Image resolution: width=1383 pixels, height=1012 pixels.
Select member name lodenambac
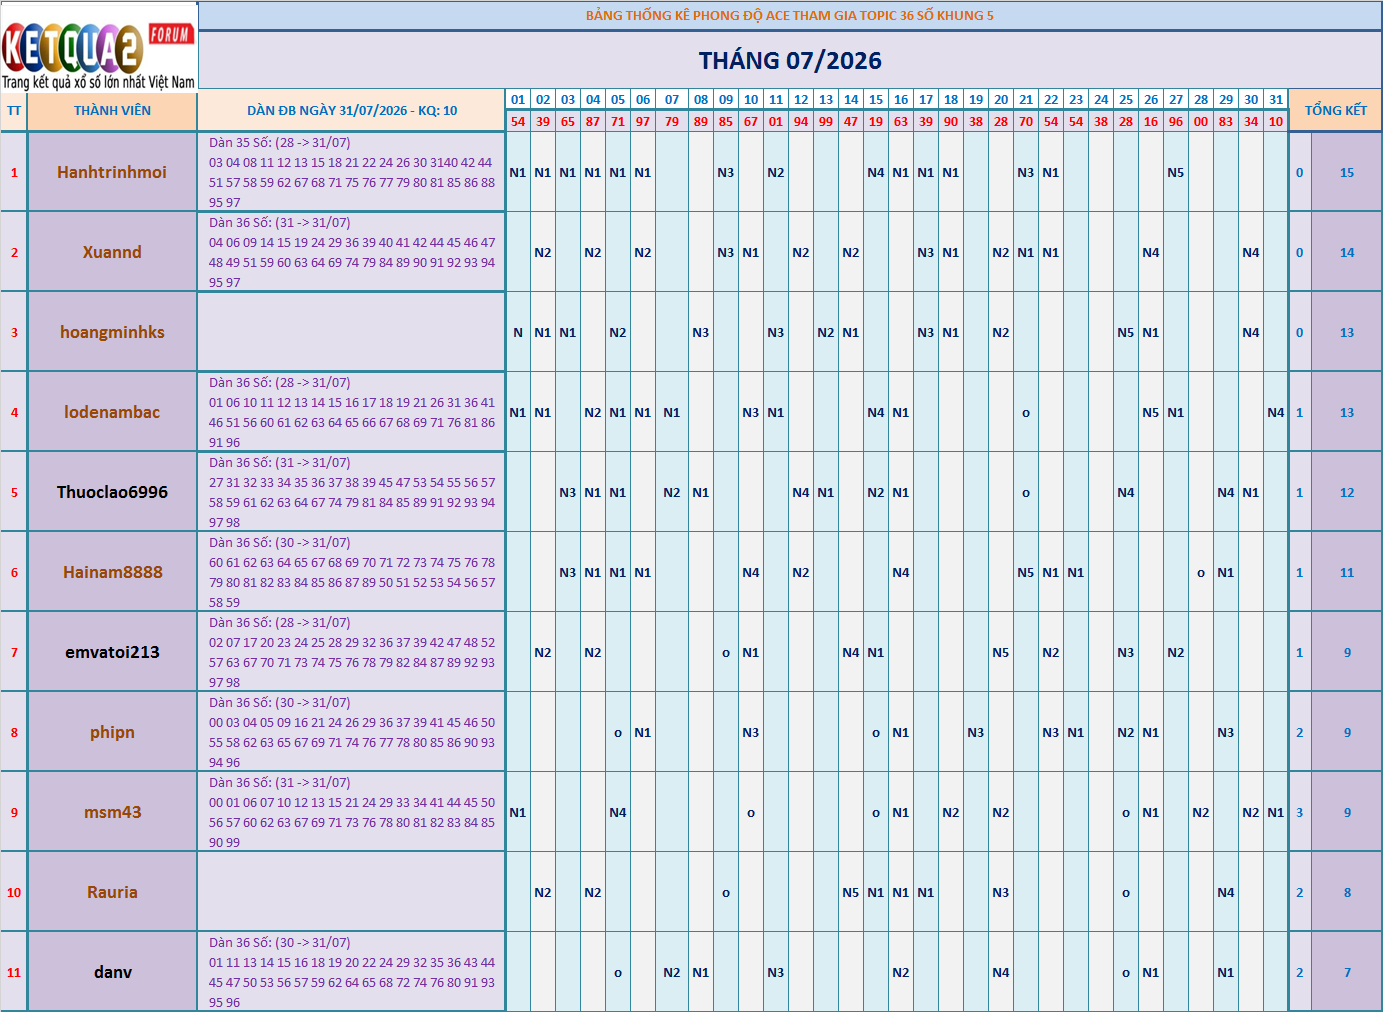coord(112,412)
